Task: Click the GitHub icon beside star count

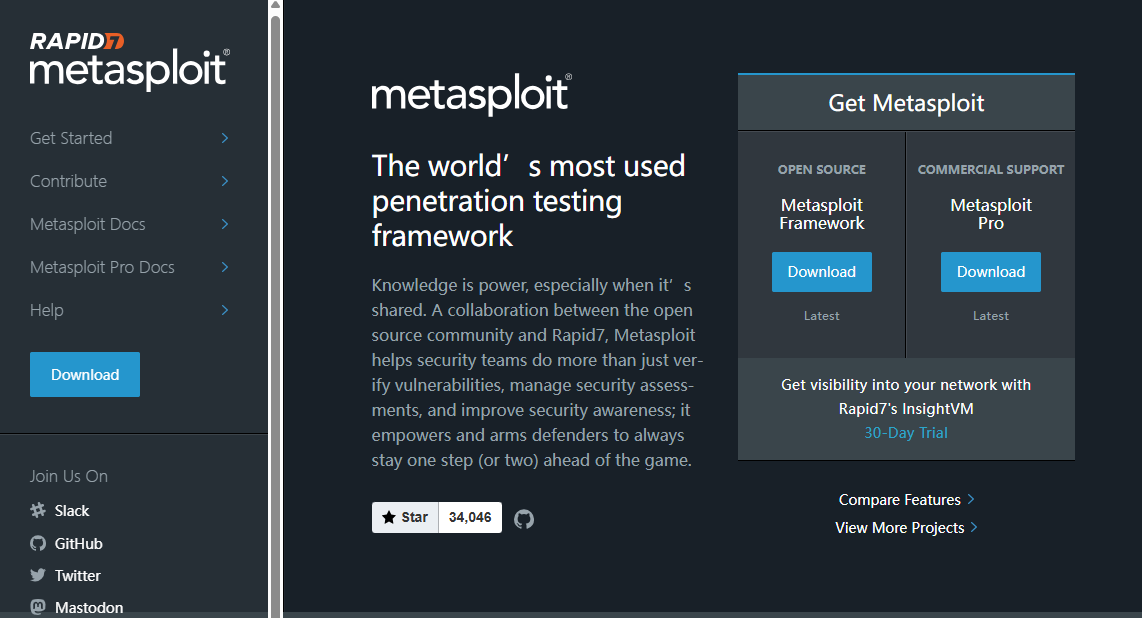Action: pos(524,519)
